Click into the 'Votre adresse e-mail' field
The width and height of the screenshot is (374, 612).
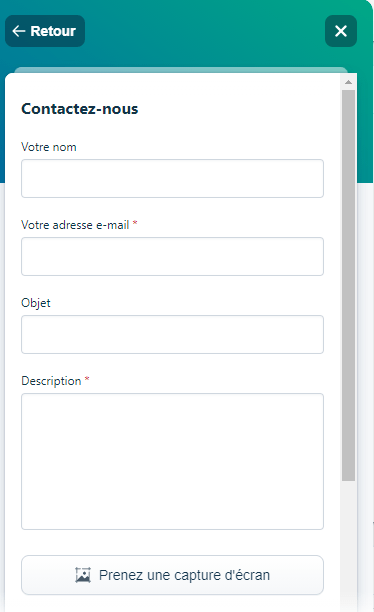[172, 256]
